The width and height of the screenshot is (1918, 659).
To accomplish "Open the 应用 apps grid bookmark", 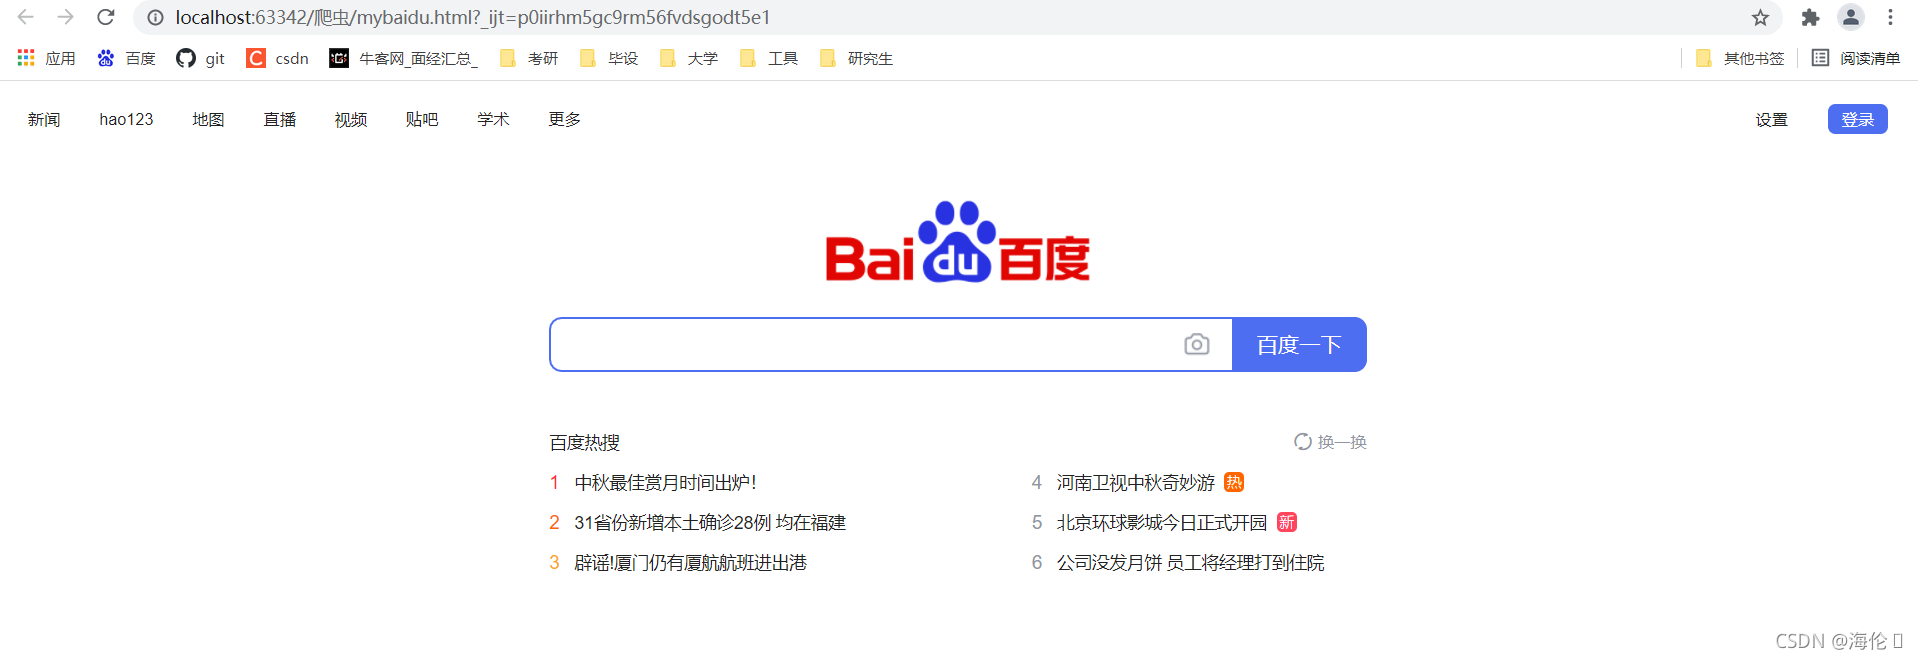I will pyautogui.click(x=46, y=58).
